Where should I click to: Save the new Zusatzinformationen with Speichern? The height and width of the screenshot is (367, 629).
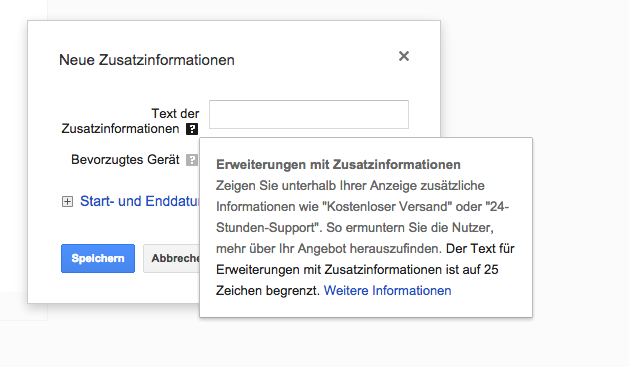(98, 258)
